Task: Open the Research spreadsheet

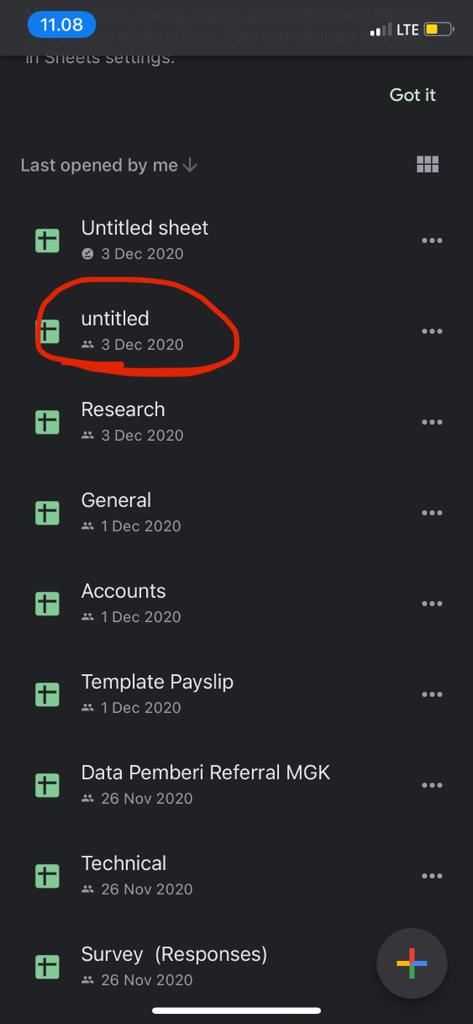Action: coord(236,422)
